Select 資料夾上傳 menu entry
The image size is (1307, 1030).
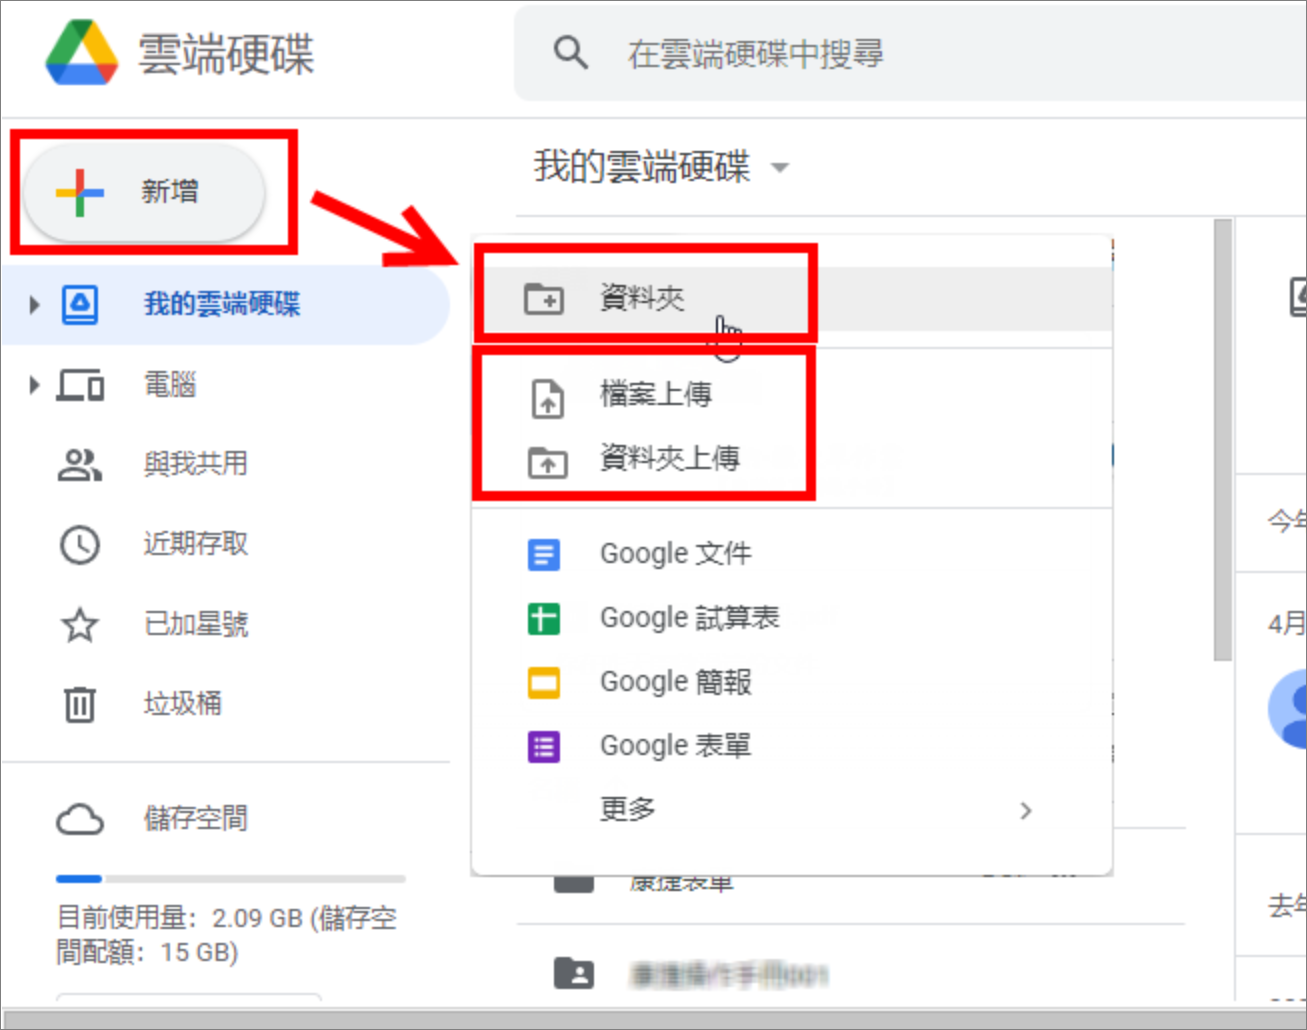669,459
